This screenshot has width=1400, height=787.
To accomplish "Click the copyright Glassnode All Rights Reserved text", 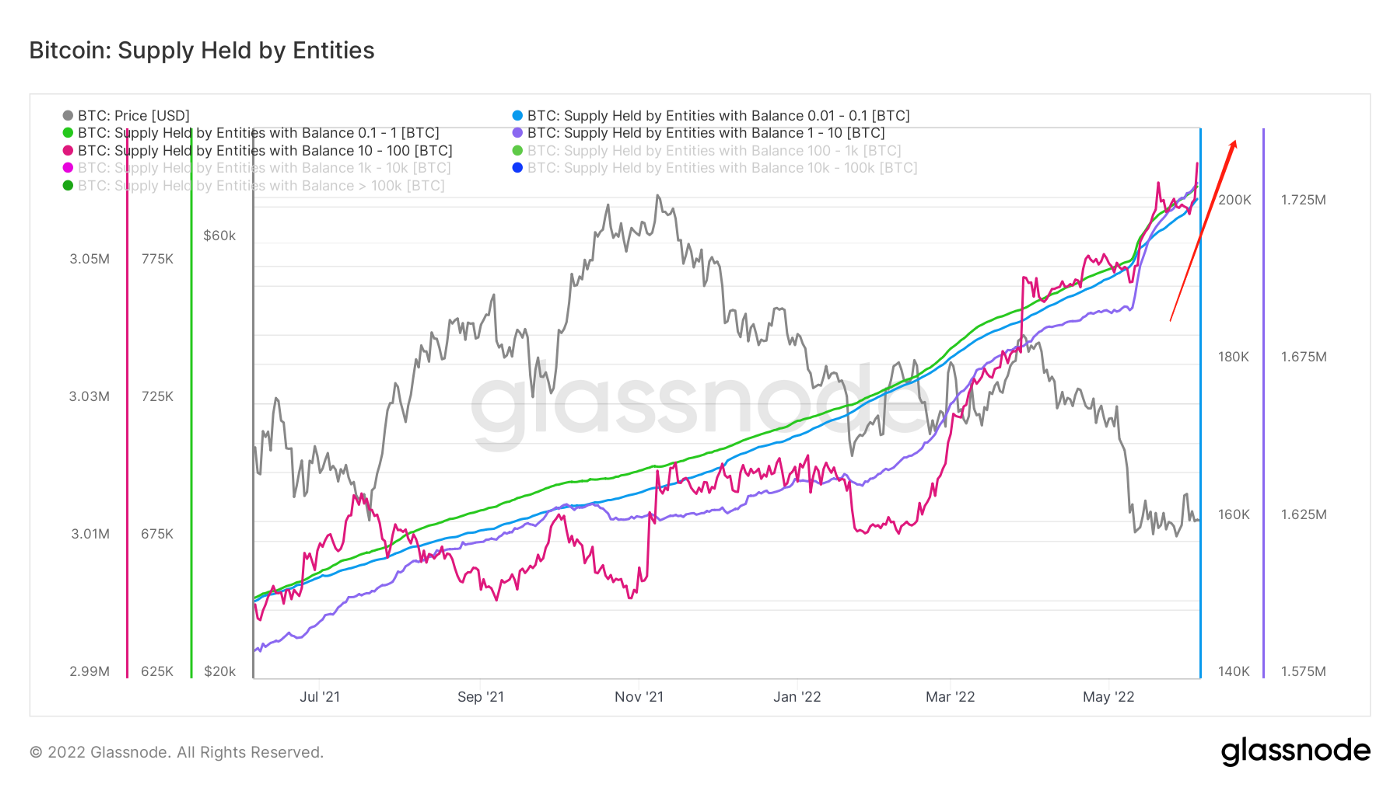I will pos(177,752).
